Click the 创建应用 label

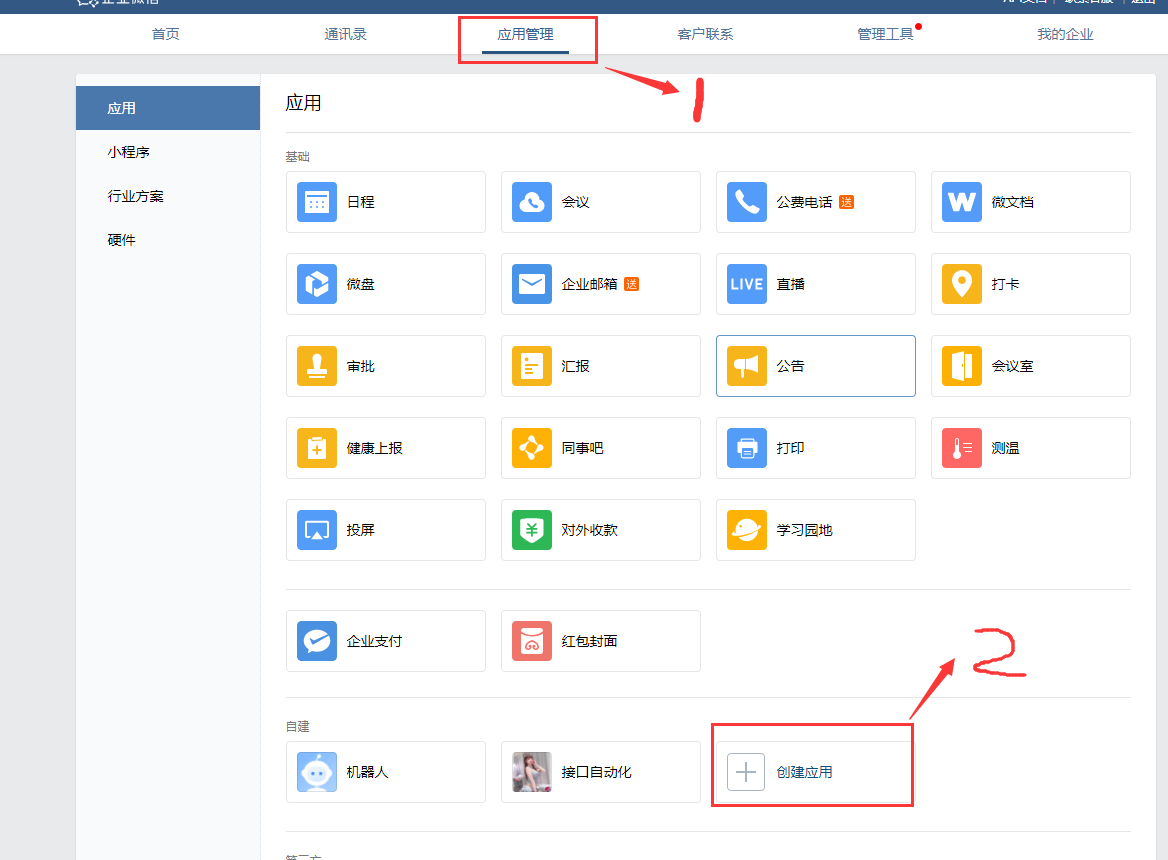(x=804, y=772)
